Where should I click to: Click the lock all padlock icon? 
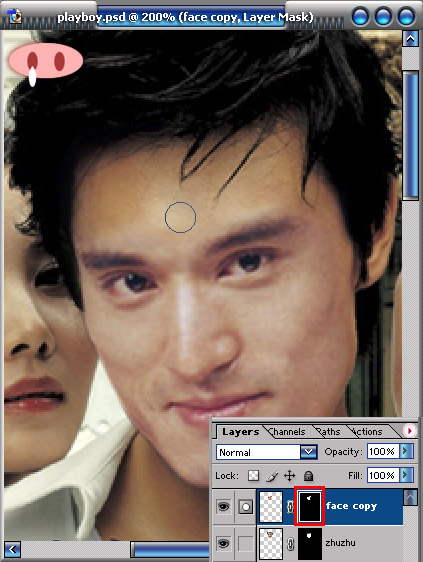tap(308, 476)
